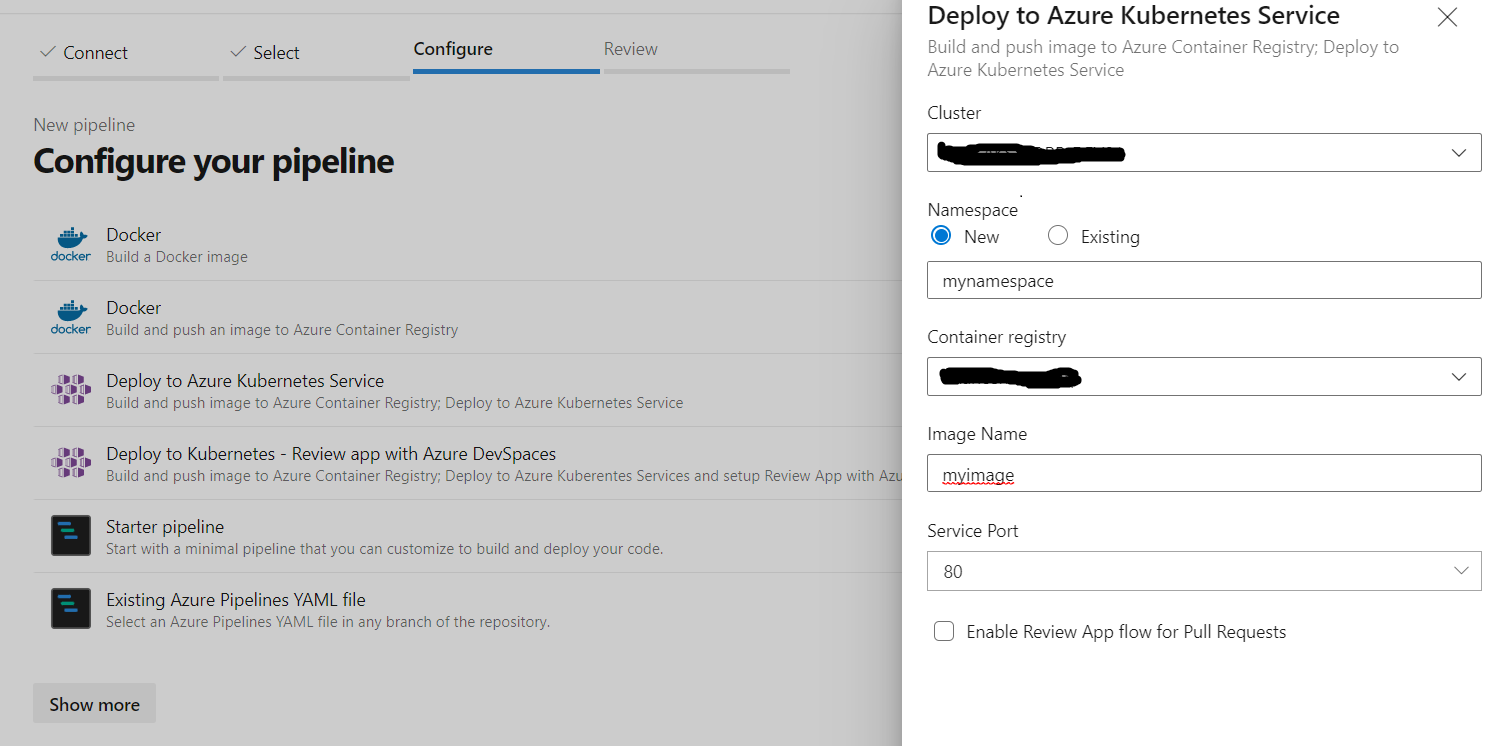Click the namespace input field containing mynamespace
This screenshot has height=746, width=1490.
(1204, 280)
